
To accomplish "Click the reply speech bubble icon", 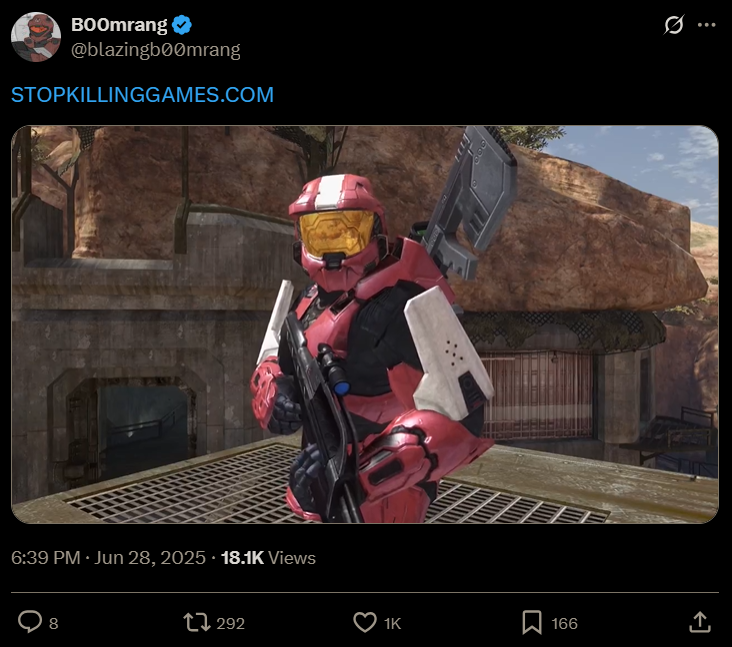I will [x=30, y=623].
